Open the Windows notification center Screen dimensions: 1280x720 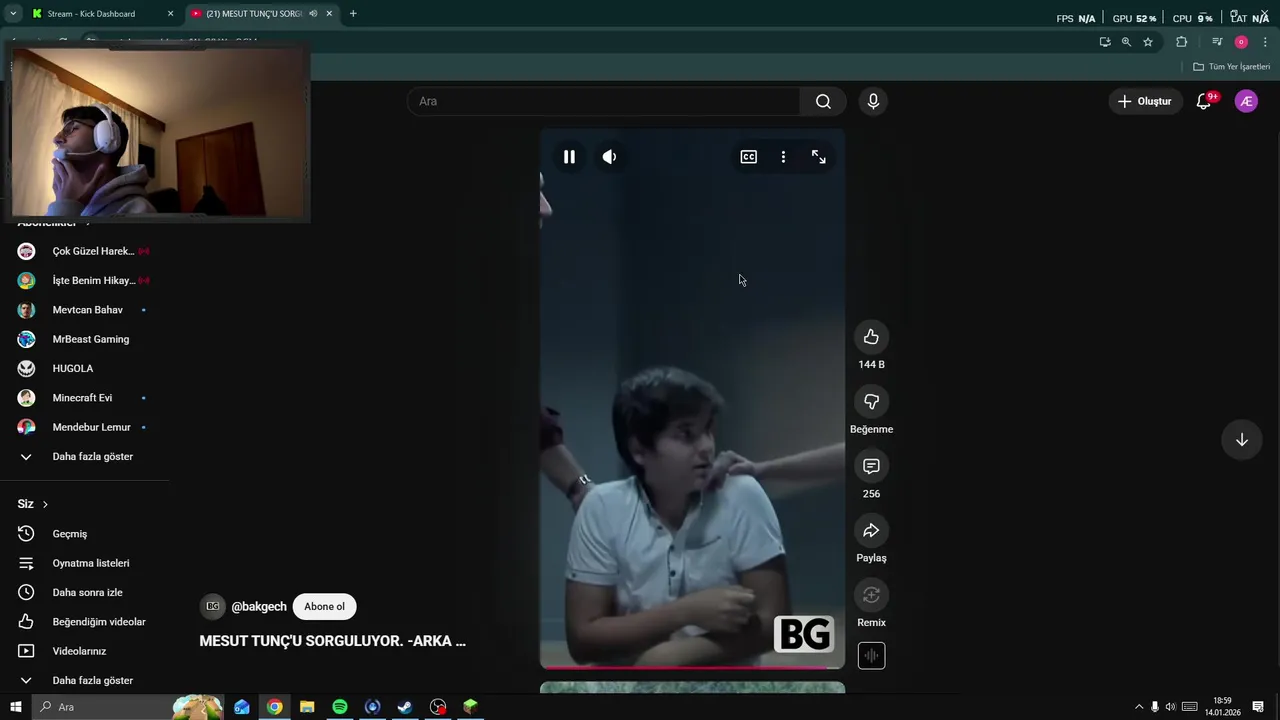pyautogui.click(x=1258, y=707)
